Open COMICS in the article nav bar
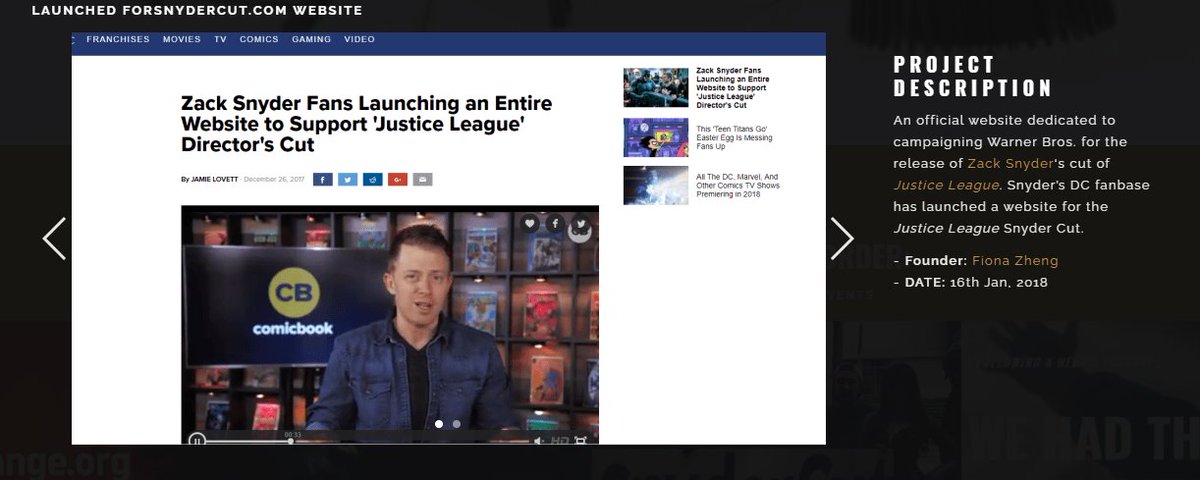 (x=259, y=40)
